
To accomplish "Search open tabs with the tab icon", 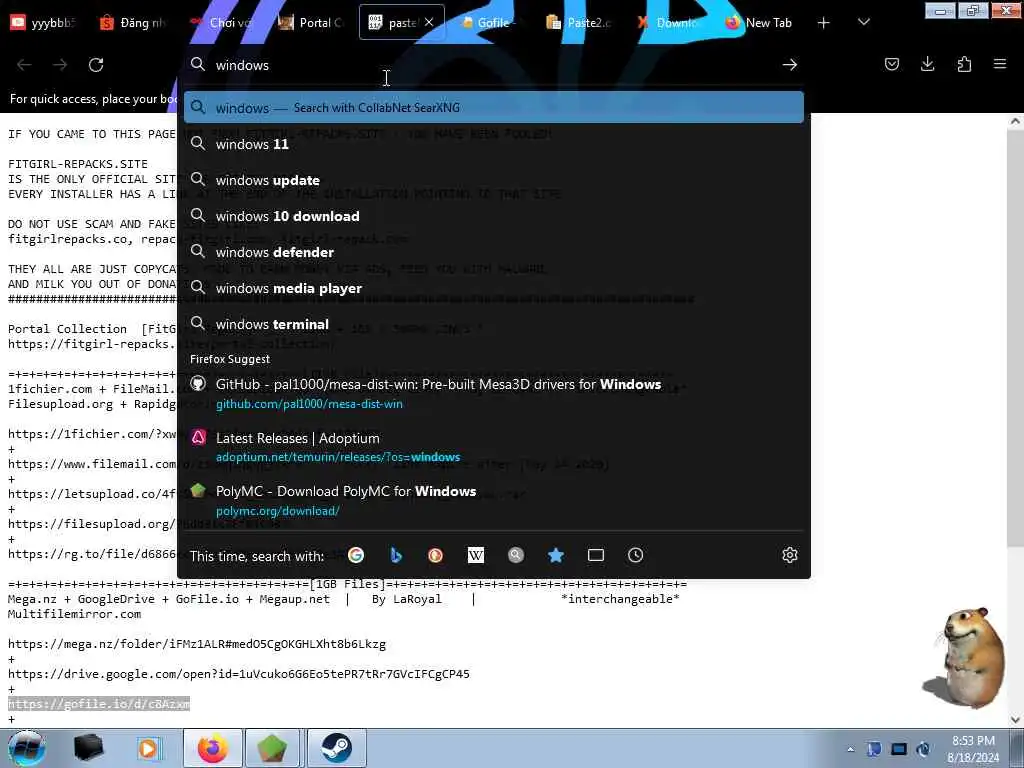I will (x=596, y=555).
